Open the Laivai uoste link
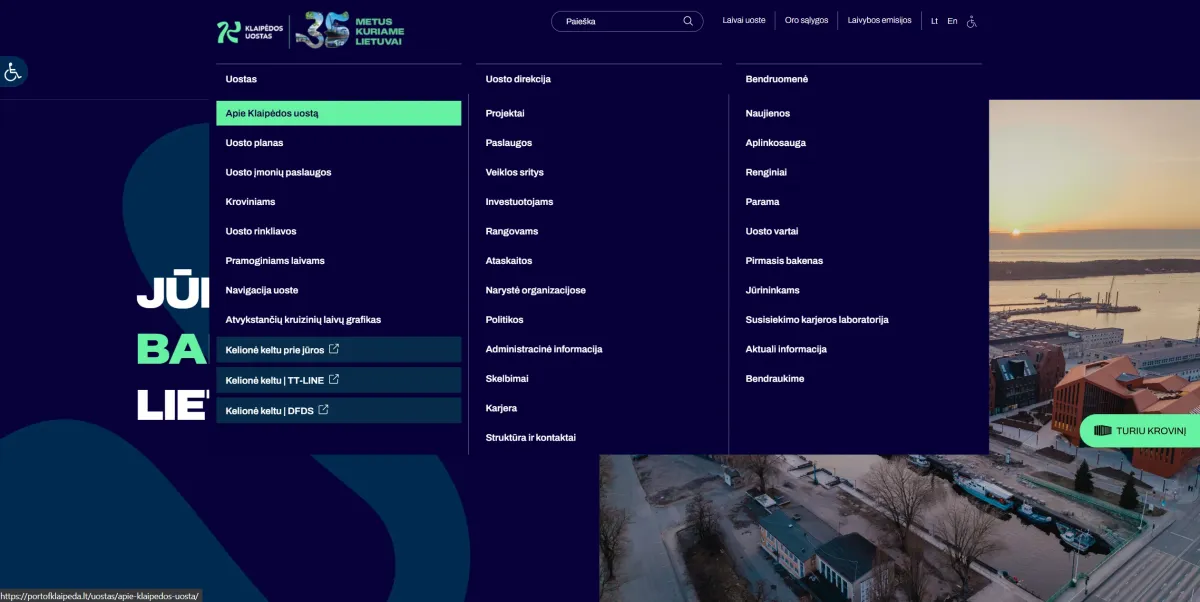The height and width of the screenshot is (602, 1200). pos(744,20)
